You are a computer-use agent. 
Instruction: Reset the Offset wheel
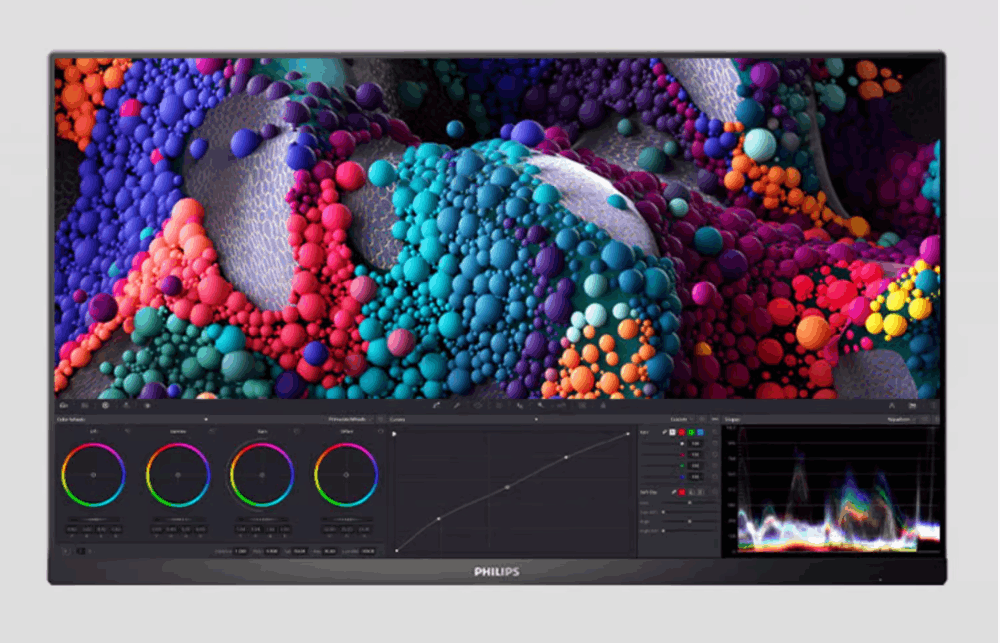[x=381, y=432]
